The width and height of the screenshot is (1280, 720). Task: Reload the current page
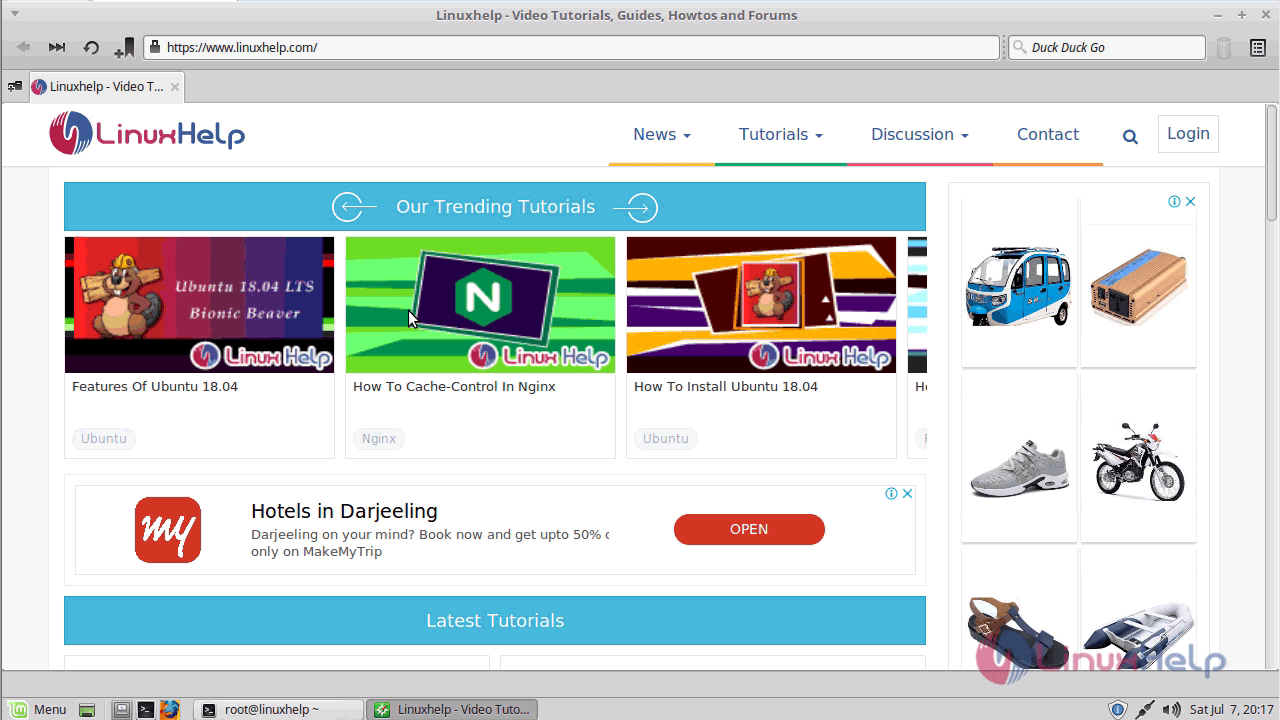pyautogui.click(x=91, y=47)
